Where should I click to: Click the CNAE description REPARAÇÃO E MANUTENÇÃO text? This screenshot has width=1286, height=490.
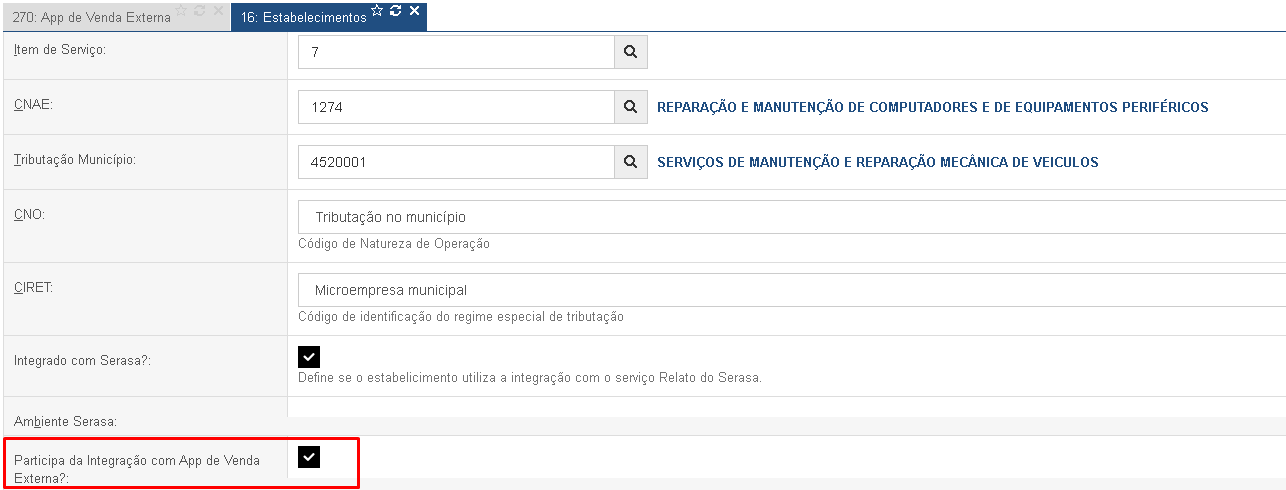tap(932, 107)
